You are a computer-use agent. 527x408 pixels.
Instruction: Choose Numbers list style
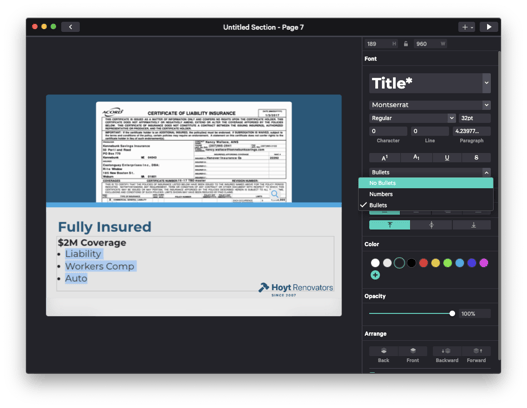(426, 194)
